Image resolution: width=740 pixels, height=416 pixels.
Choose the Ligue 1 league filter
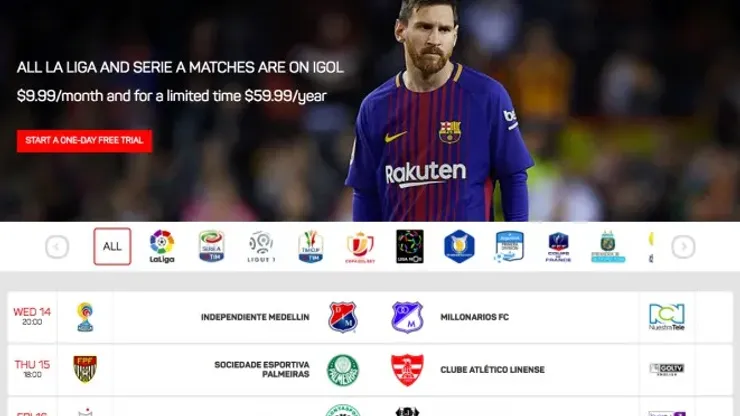click(261, 246)
